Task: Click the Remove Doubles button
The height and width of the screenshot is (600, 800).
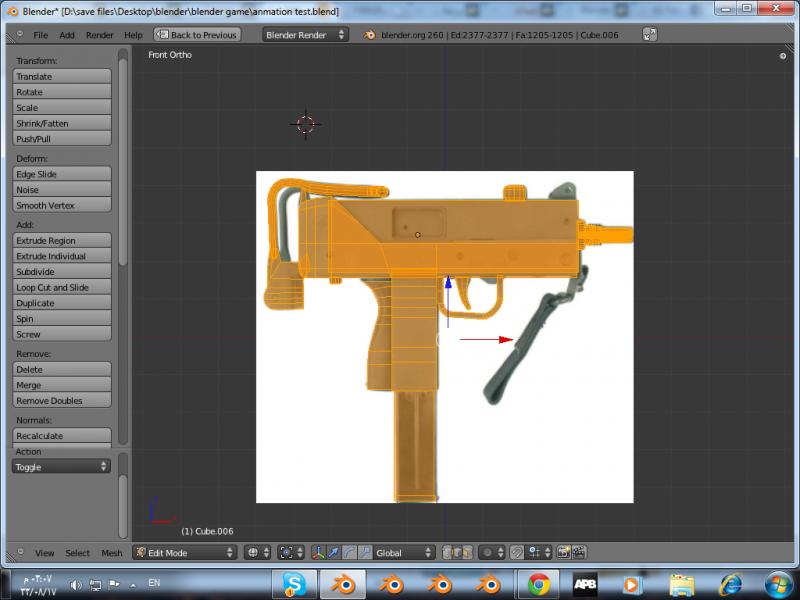Action: point(61,401)
